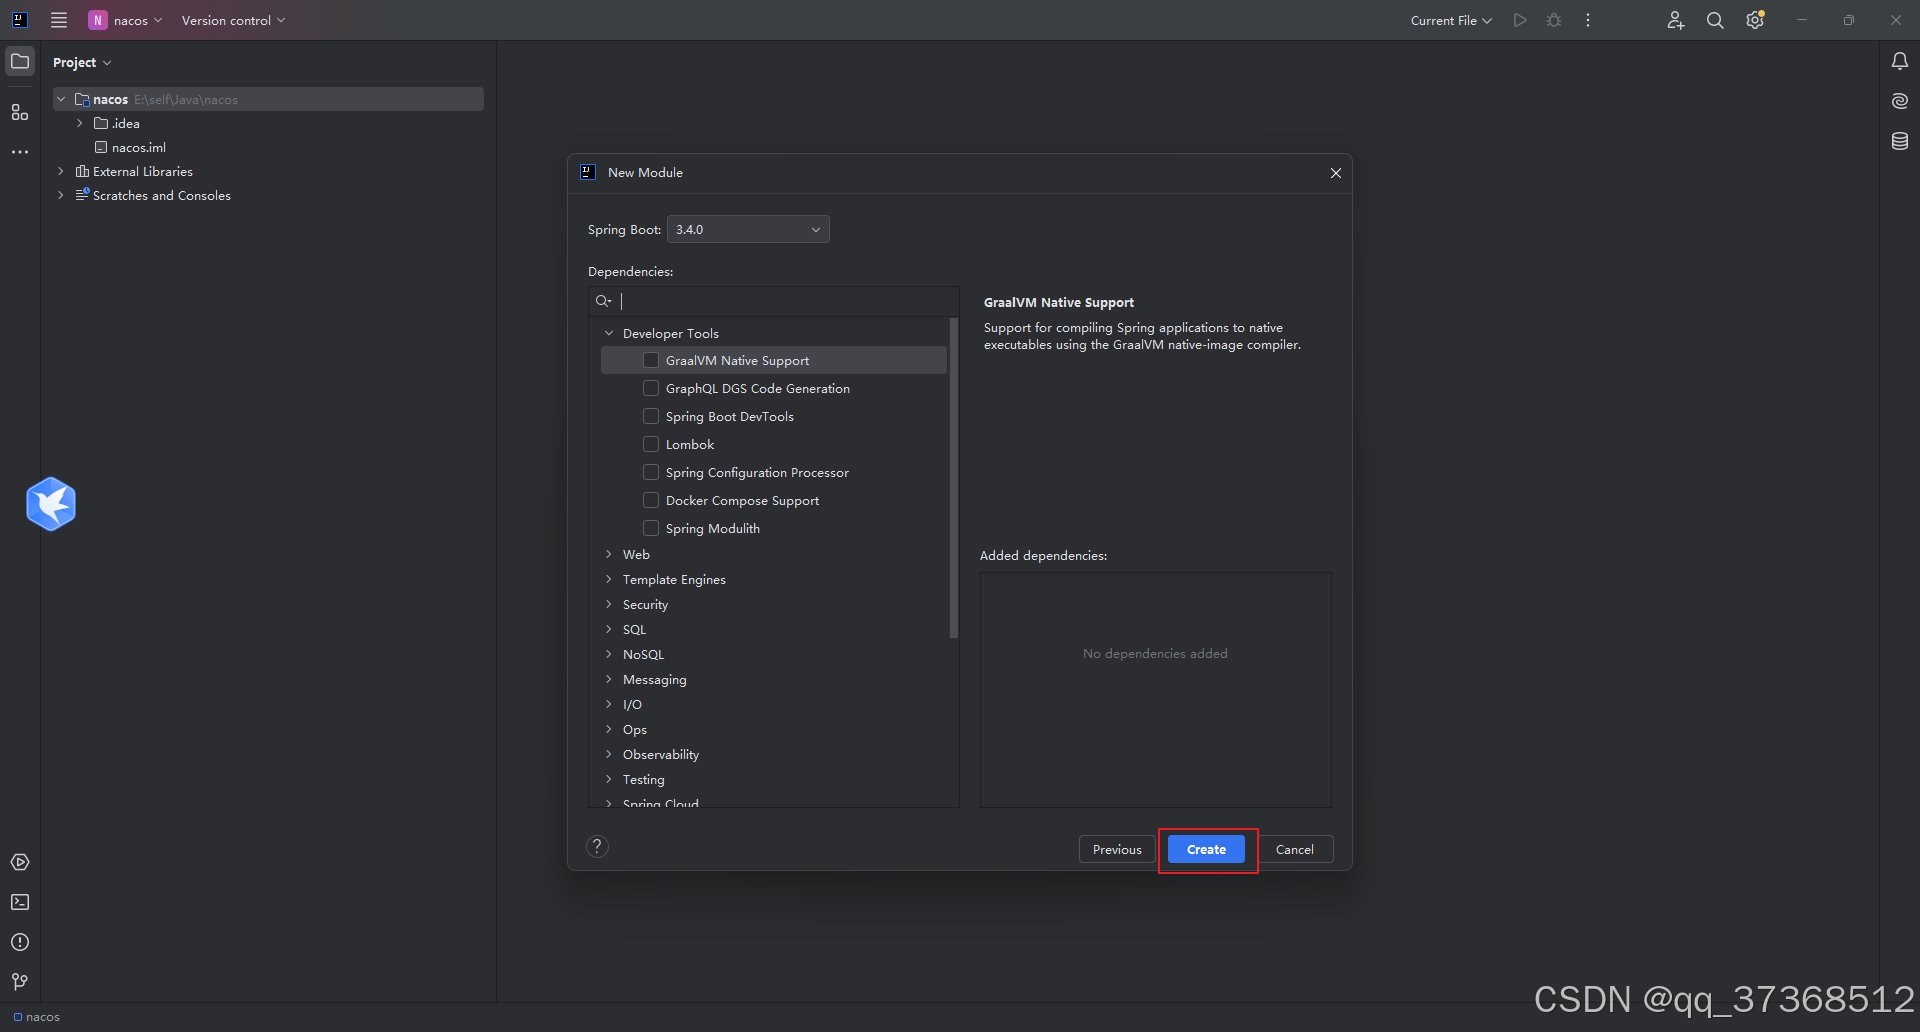
Task: Open the Project view selector dropdown
Action: [x=82, y=62]
